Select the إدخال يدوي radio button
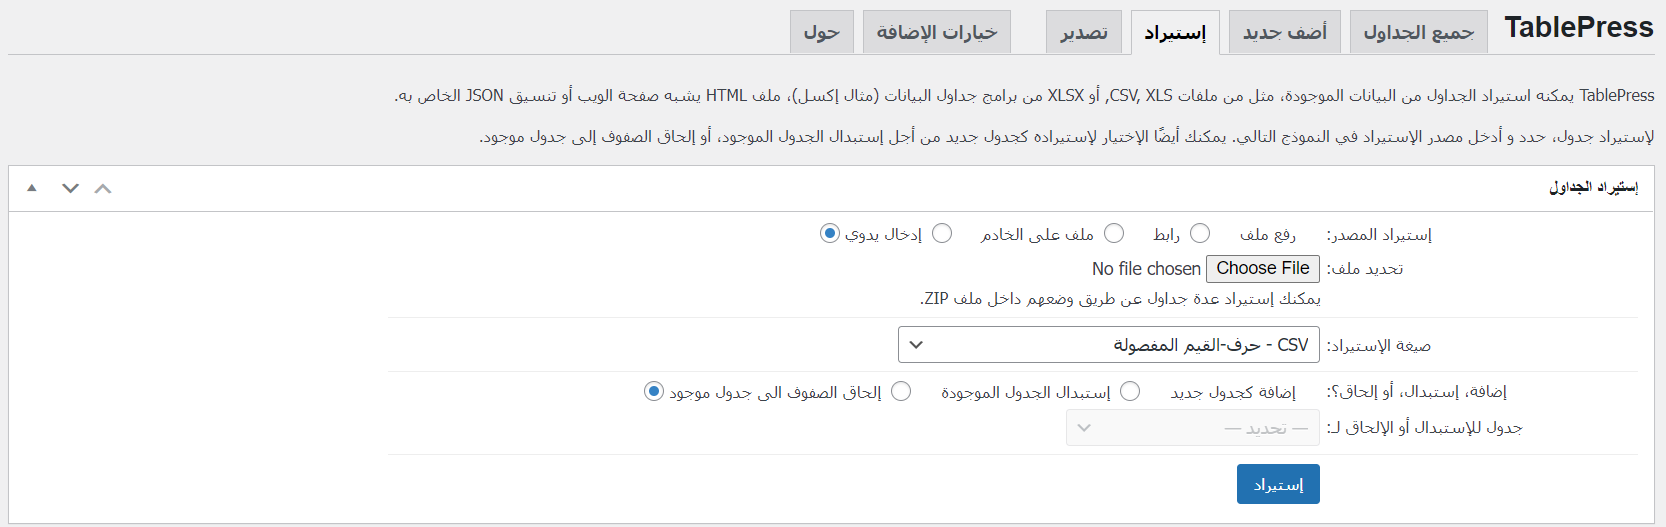 (x=830, y=234)
